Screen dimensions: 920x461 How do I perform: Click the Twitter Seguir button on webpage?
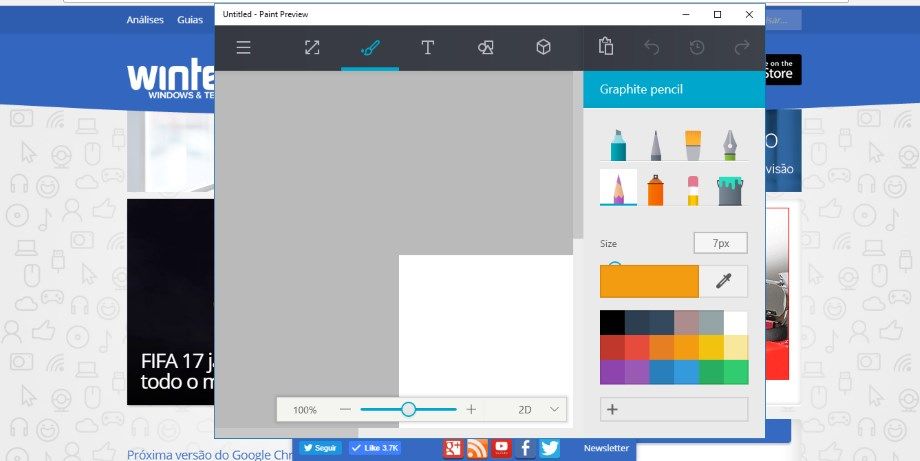pos(320,448)
